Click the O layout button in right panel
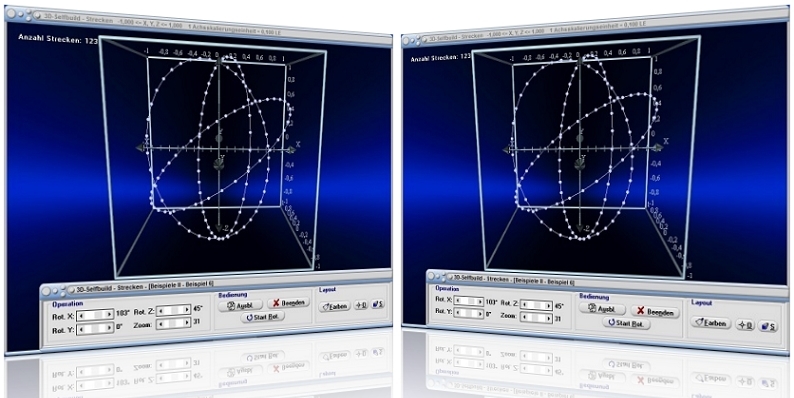The height and width of the screenshot is (398, 794). [x=744, y=325]
